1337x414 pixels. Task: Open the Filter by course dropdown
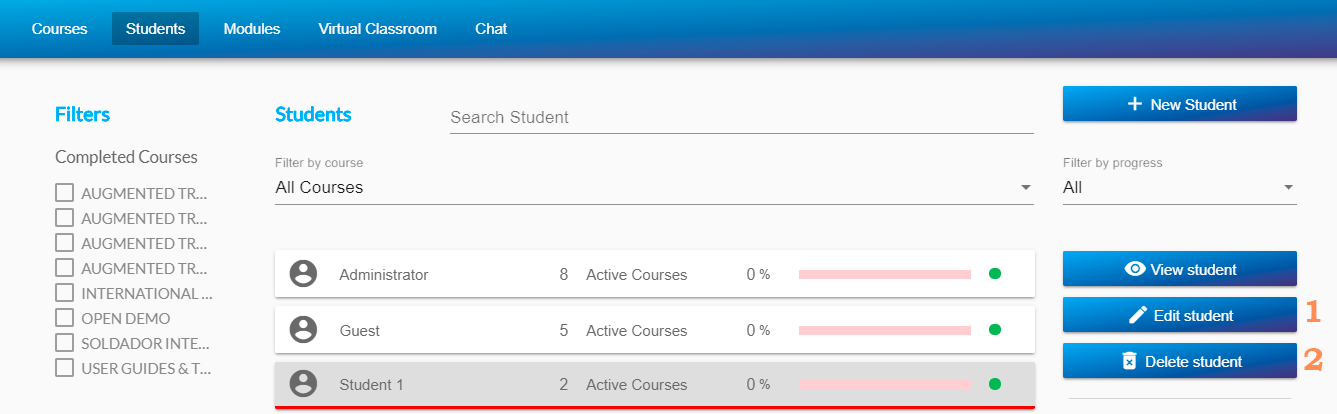pos(654,187)
